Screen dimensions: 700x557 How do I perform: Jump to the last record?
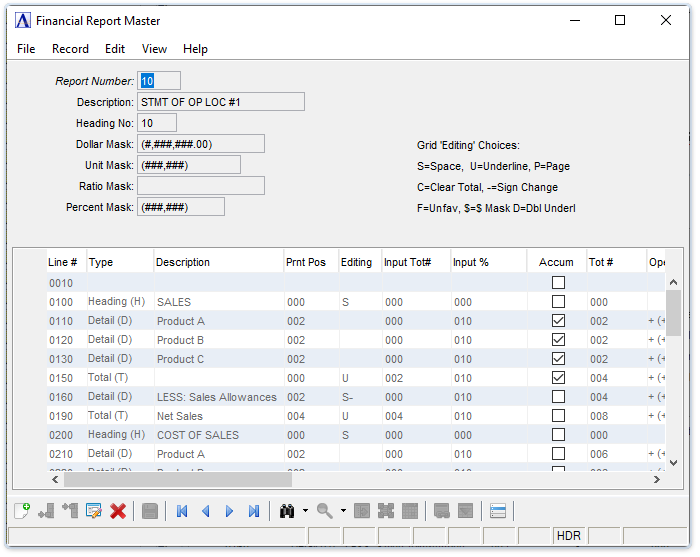[254, 511]
